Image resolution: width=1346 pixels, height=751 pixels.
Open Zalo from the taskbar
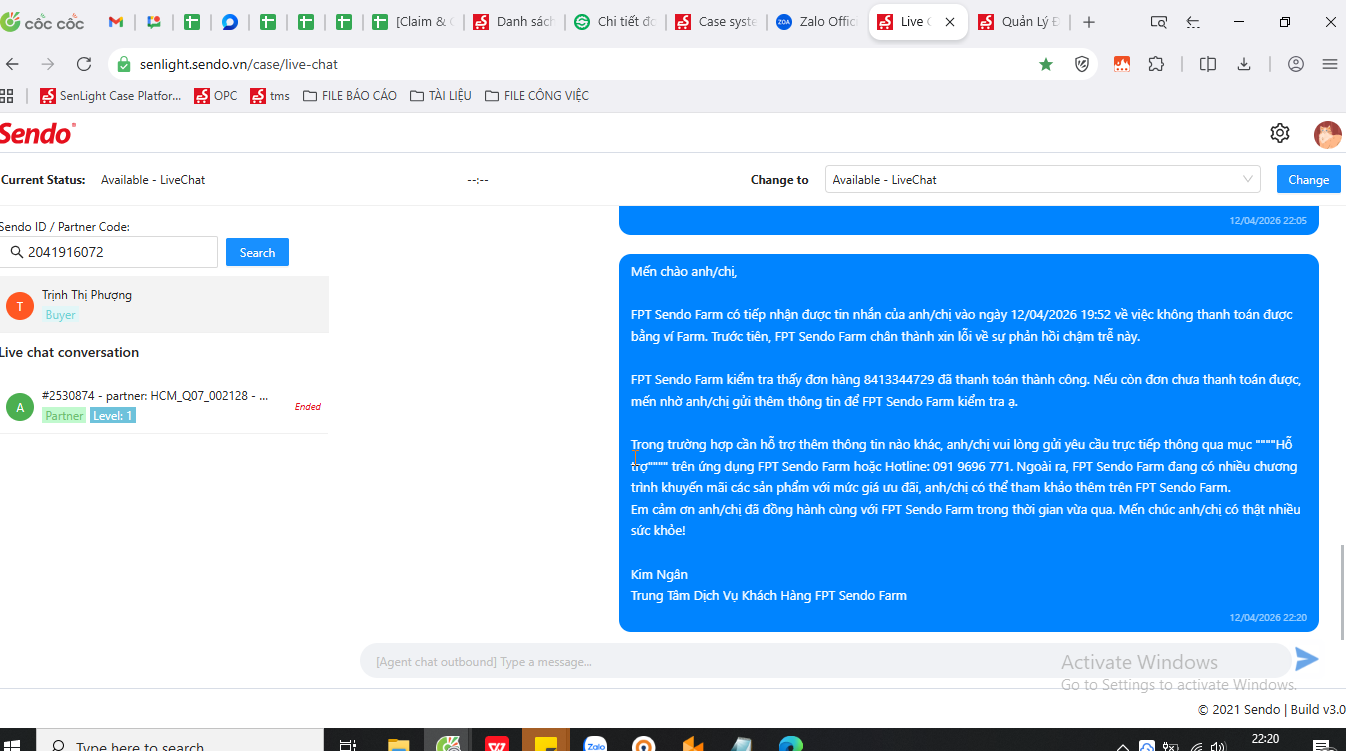point(596,744)
